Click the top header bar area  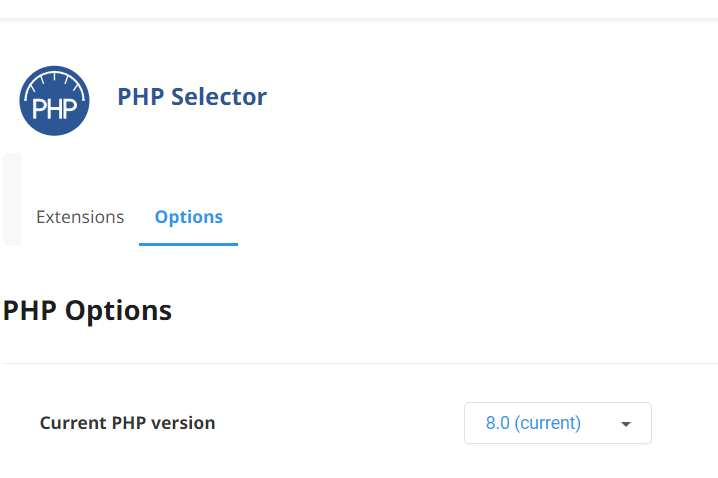pyautogui.click(x=359, y=9)
